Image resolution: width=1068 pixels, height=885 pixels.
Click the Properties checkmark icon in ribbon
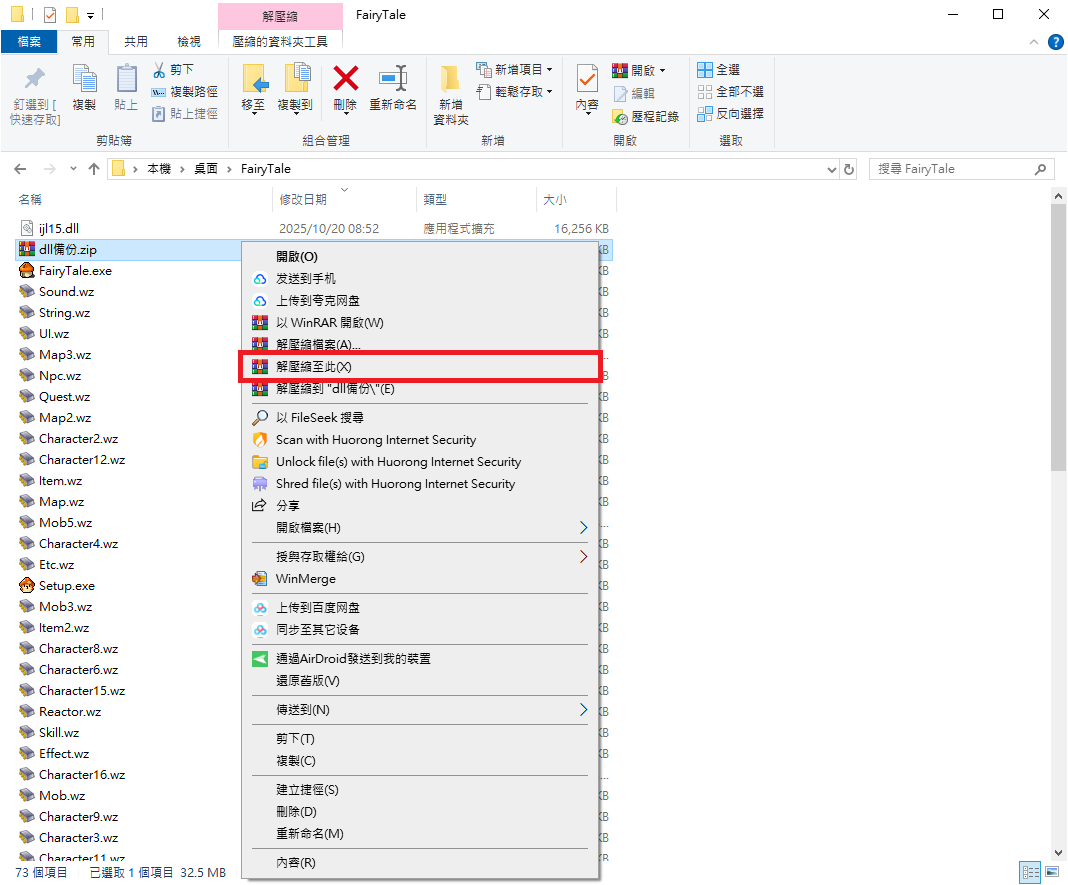coord(587,80)
